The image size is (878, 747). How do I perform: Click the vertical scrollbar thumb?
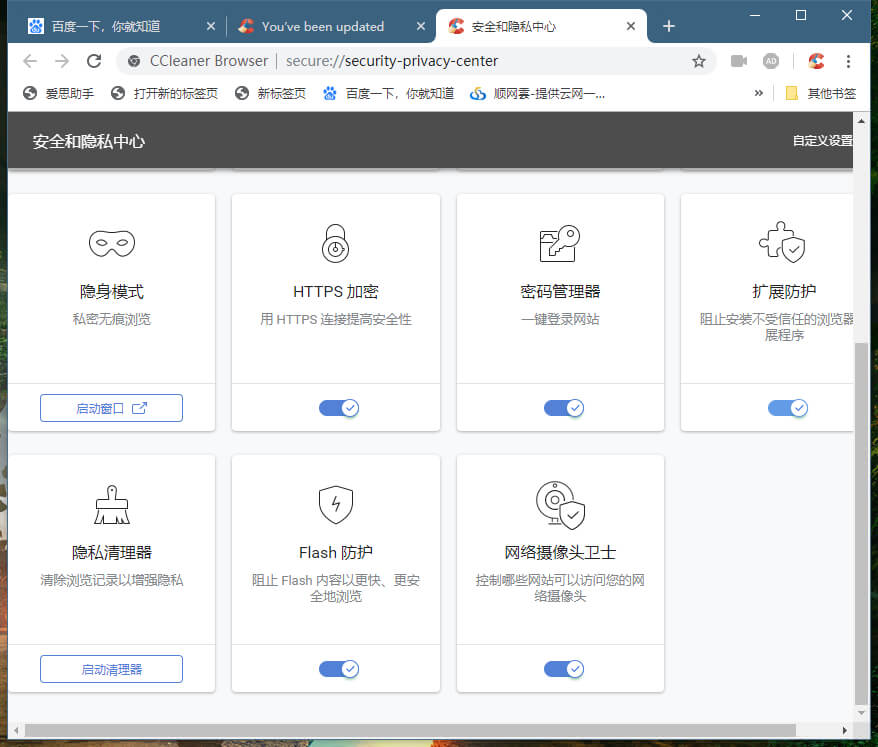[x=861, y=524]
